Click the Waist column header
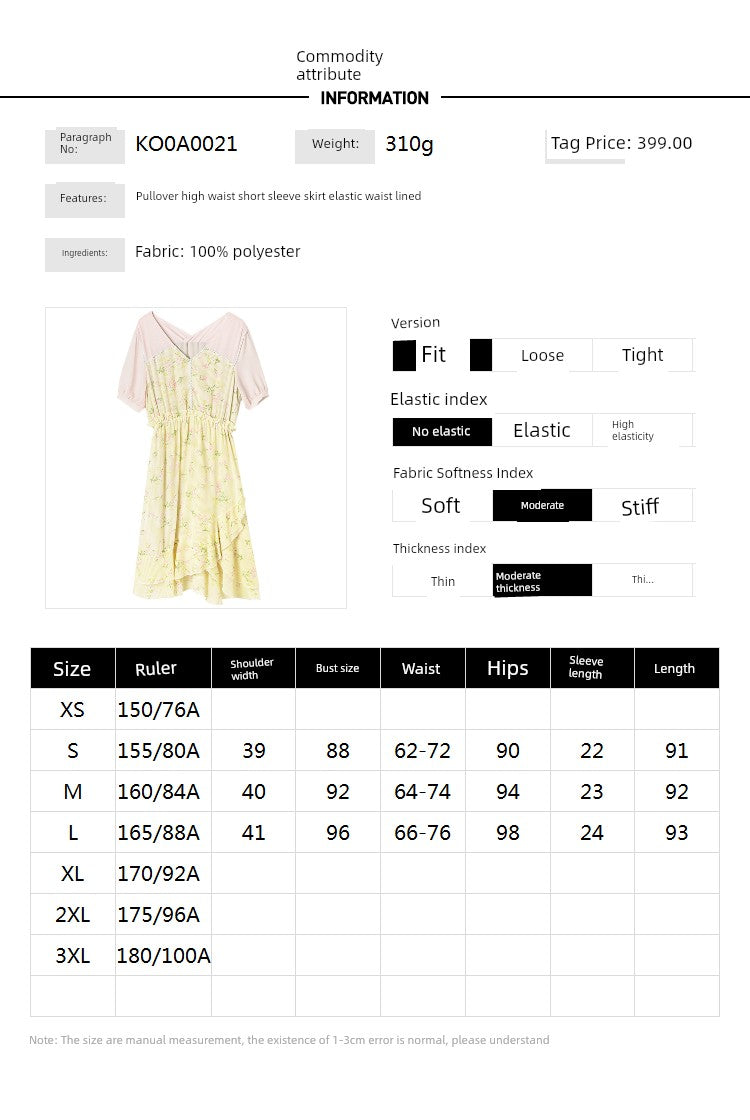The width and height of the screenshot is (750, 1120). (x=422, y=669)
